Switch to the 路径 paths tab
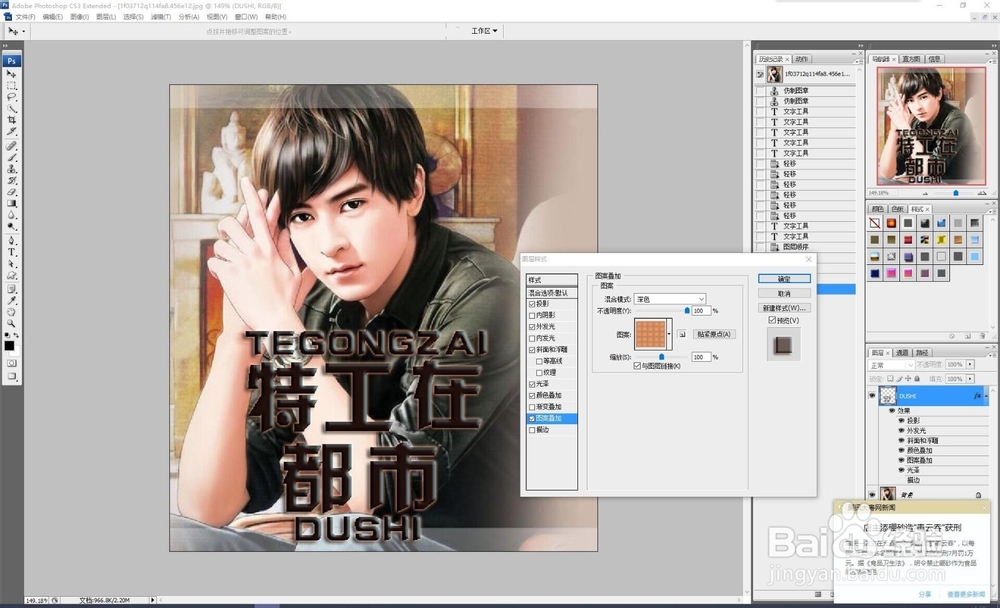The width and height of the screenshot is (1000, 608). point(922,352)
